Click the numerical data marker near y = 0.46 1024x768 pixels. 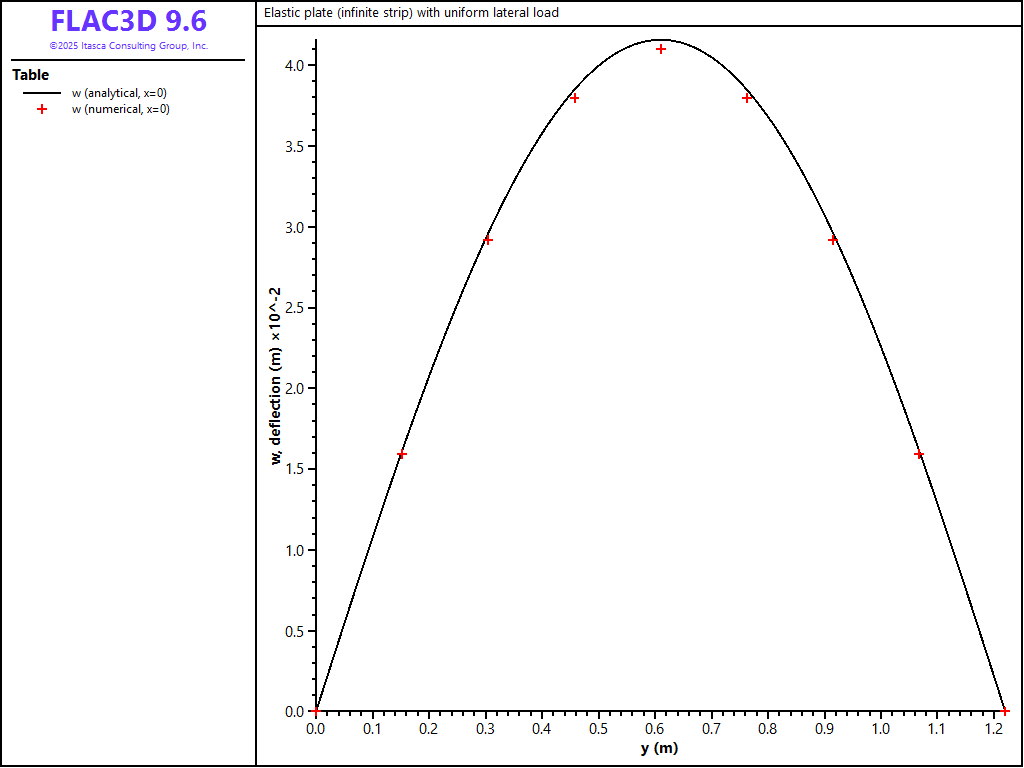click(x=574, y=98)
